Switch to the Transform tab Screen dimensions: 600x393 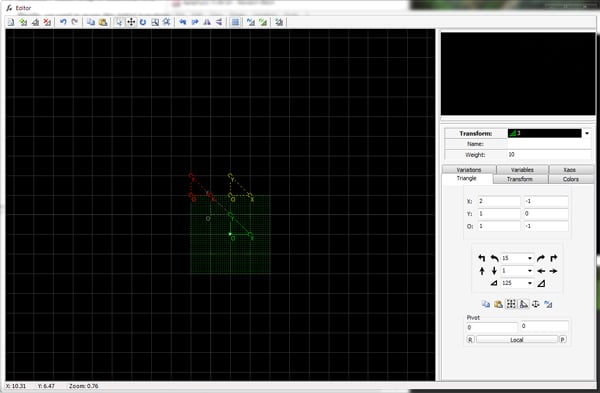(x=520, y=179)
